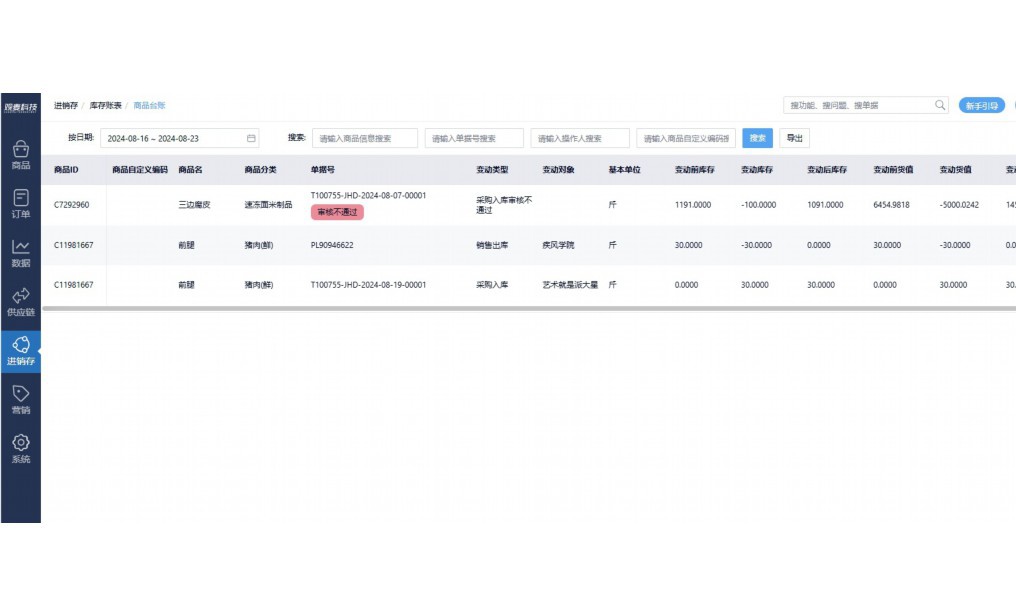Click the 商品分类 column header
This screenshot has height=616, width=1016.
coord(260,170)
